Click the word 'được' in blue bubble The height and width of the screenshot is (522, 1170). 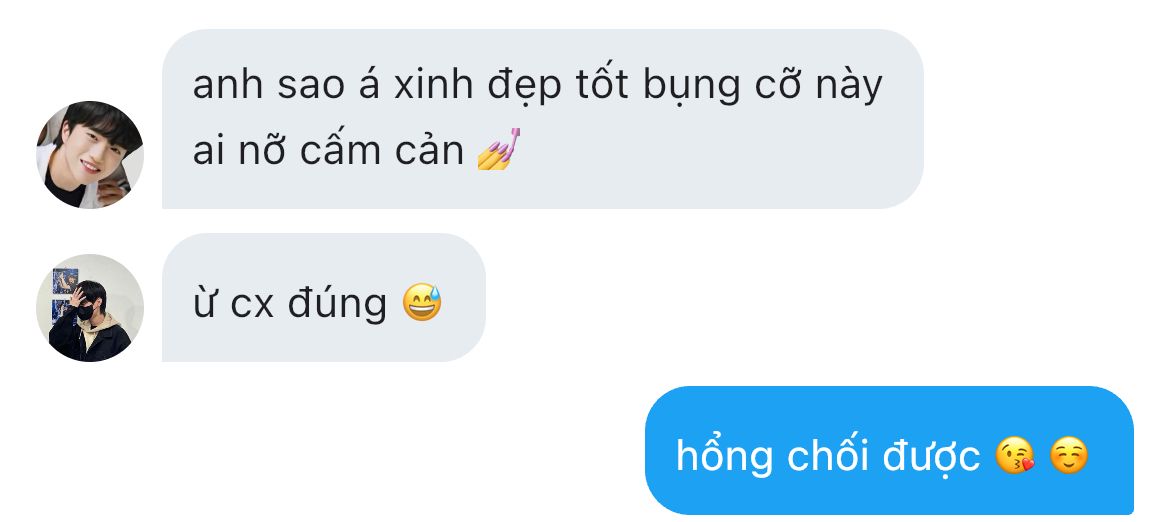click(931, 456)
